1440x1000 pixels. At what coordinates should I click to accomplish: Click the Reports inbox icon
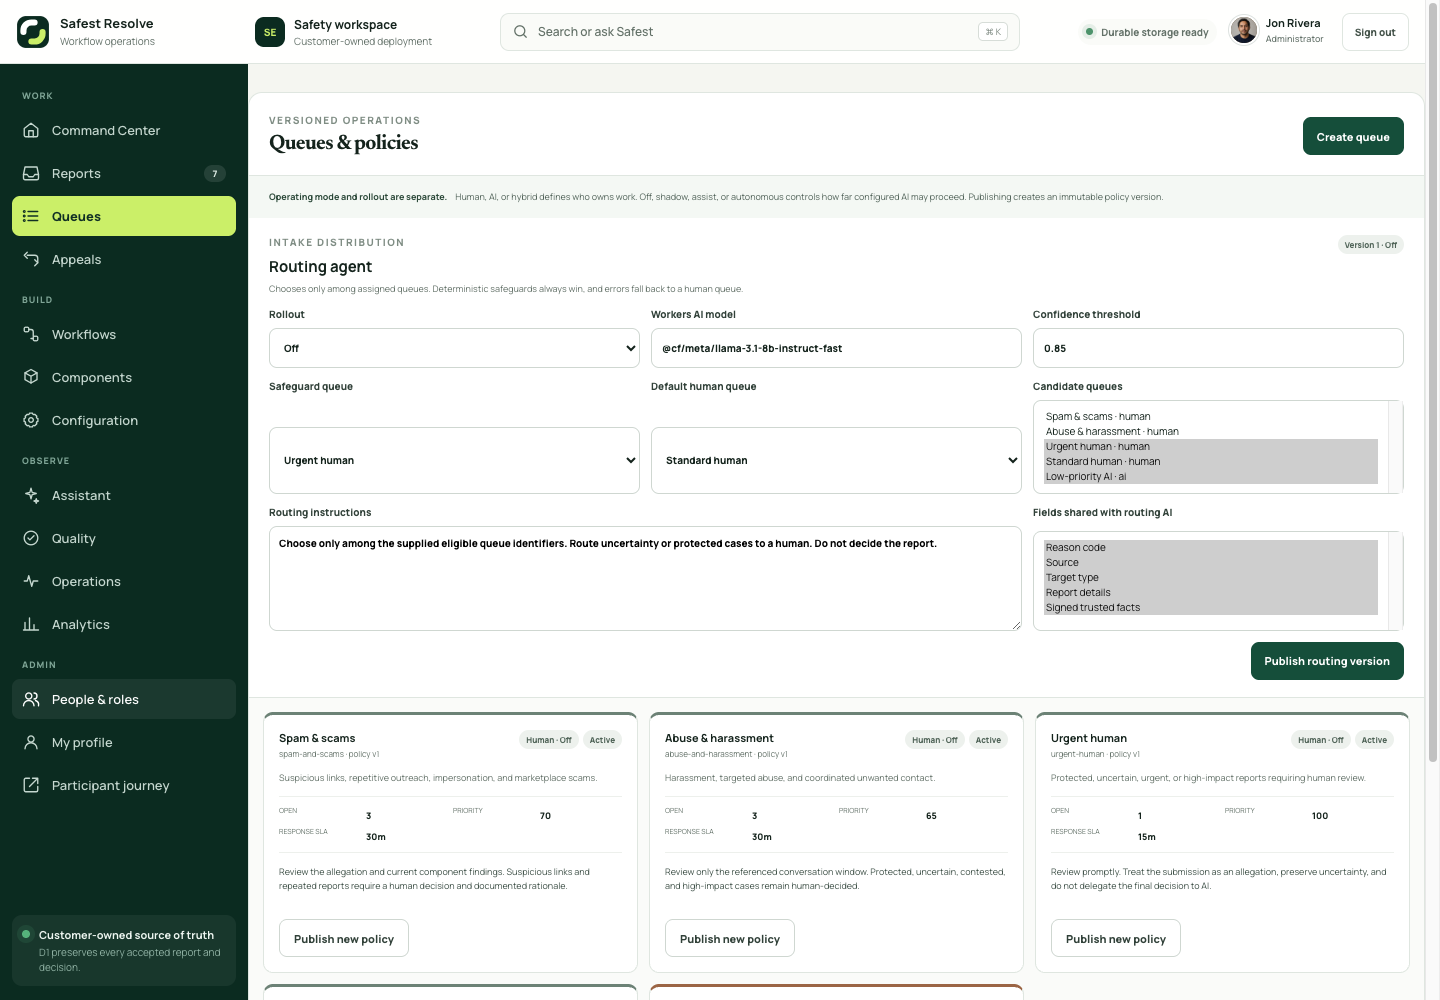(31, 173)
